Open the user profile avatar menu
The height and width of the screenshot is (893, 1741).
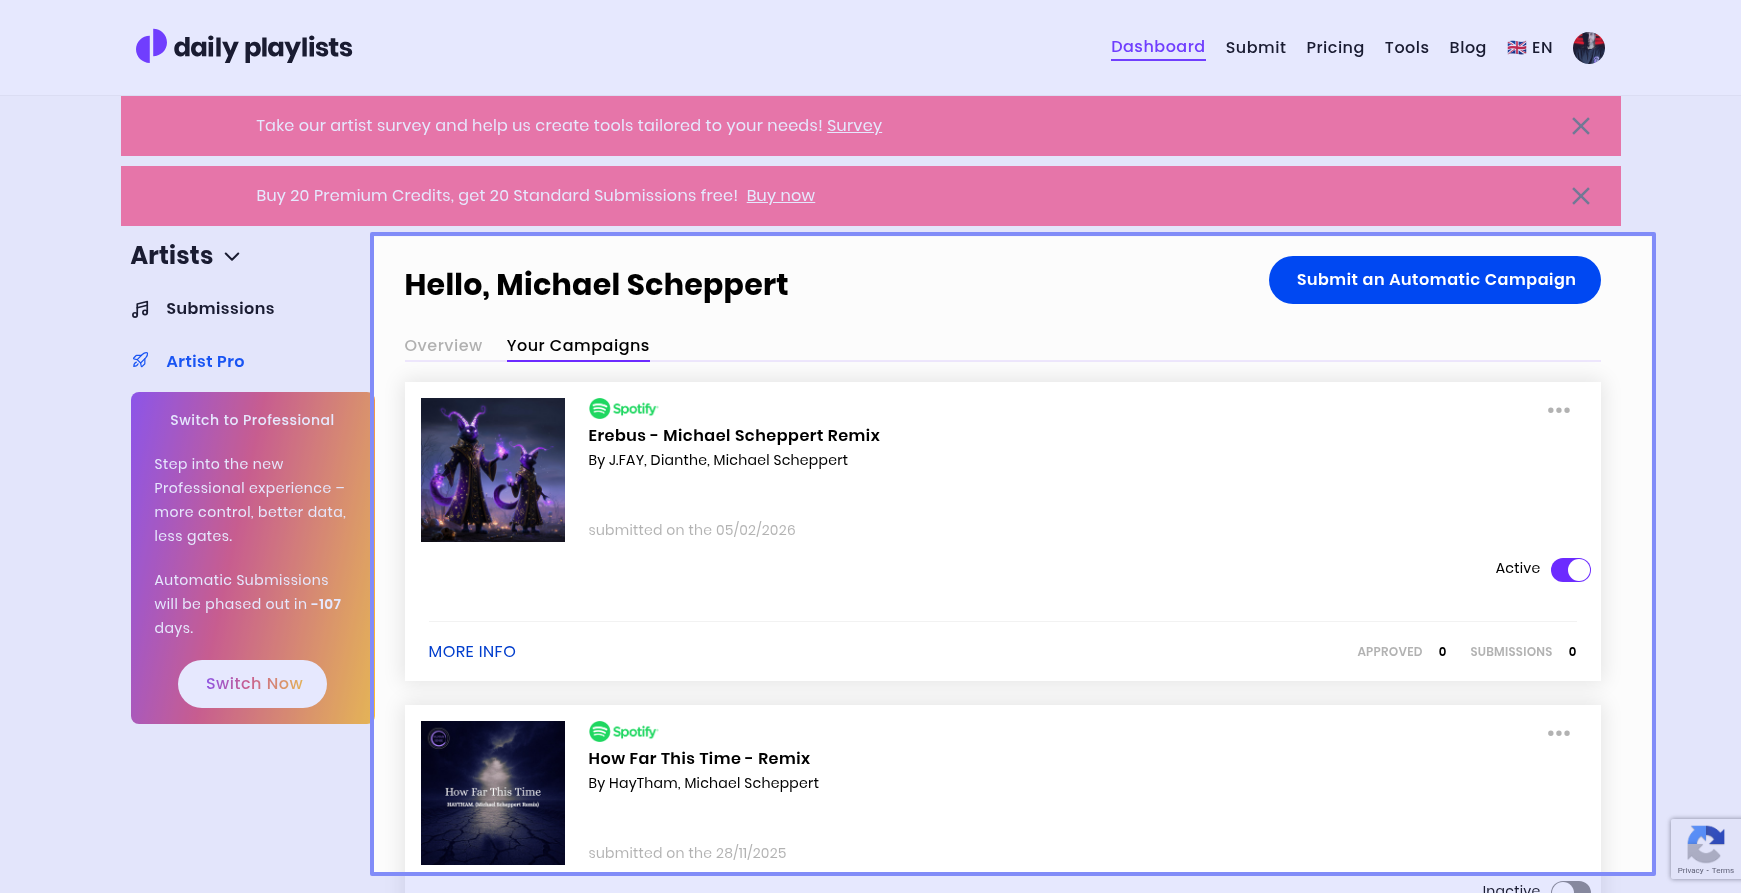(x=1588, y=47)
